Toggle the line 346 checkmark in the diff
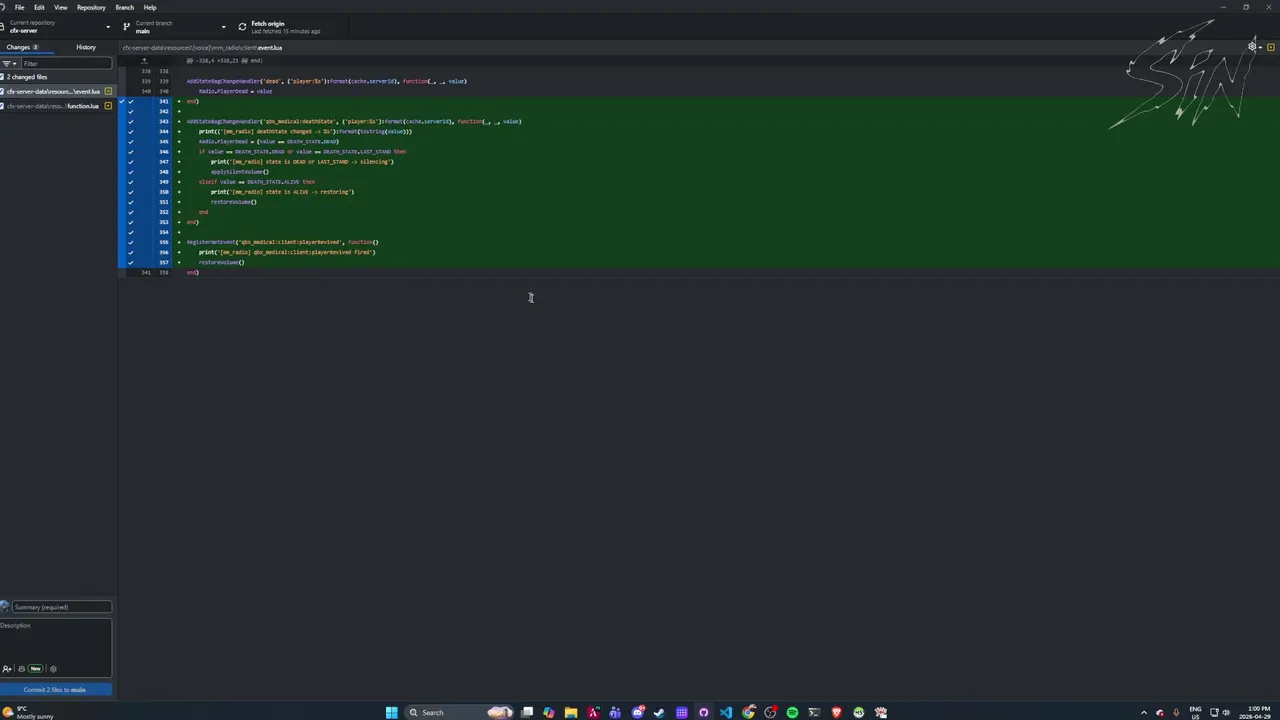Viewport: 1280px width, 720px height. tap(130, 151)
